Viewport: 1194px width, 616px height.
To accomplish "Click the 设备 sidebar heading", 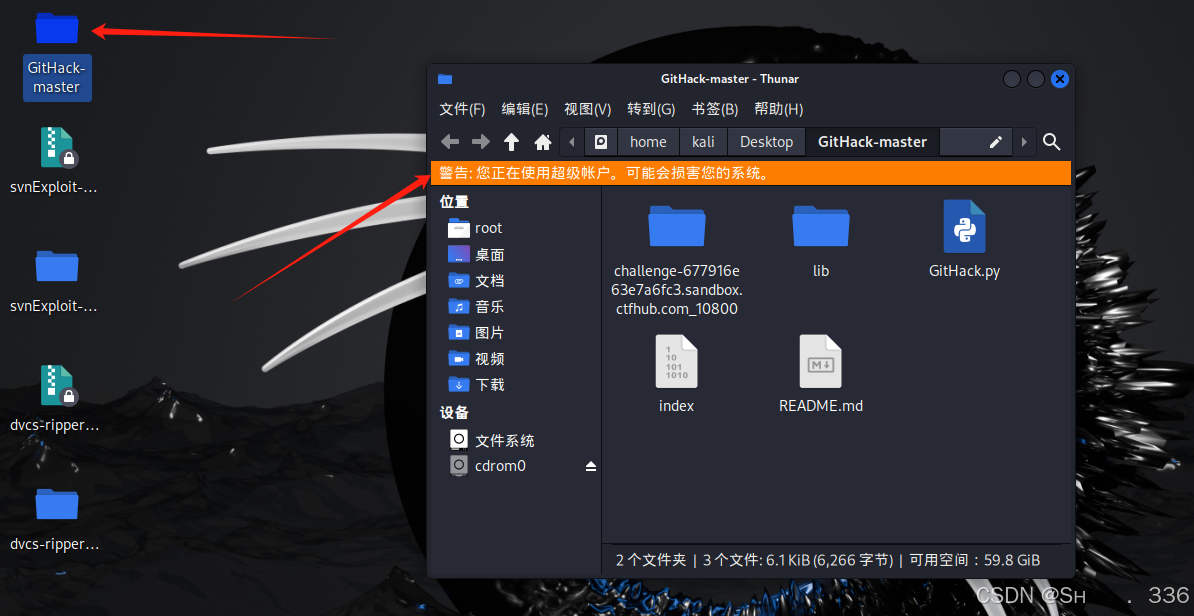I will (454, 412).
